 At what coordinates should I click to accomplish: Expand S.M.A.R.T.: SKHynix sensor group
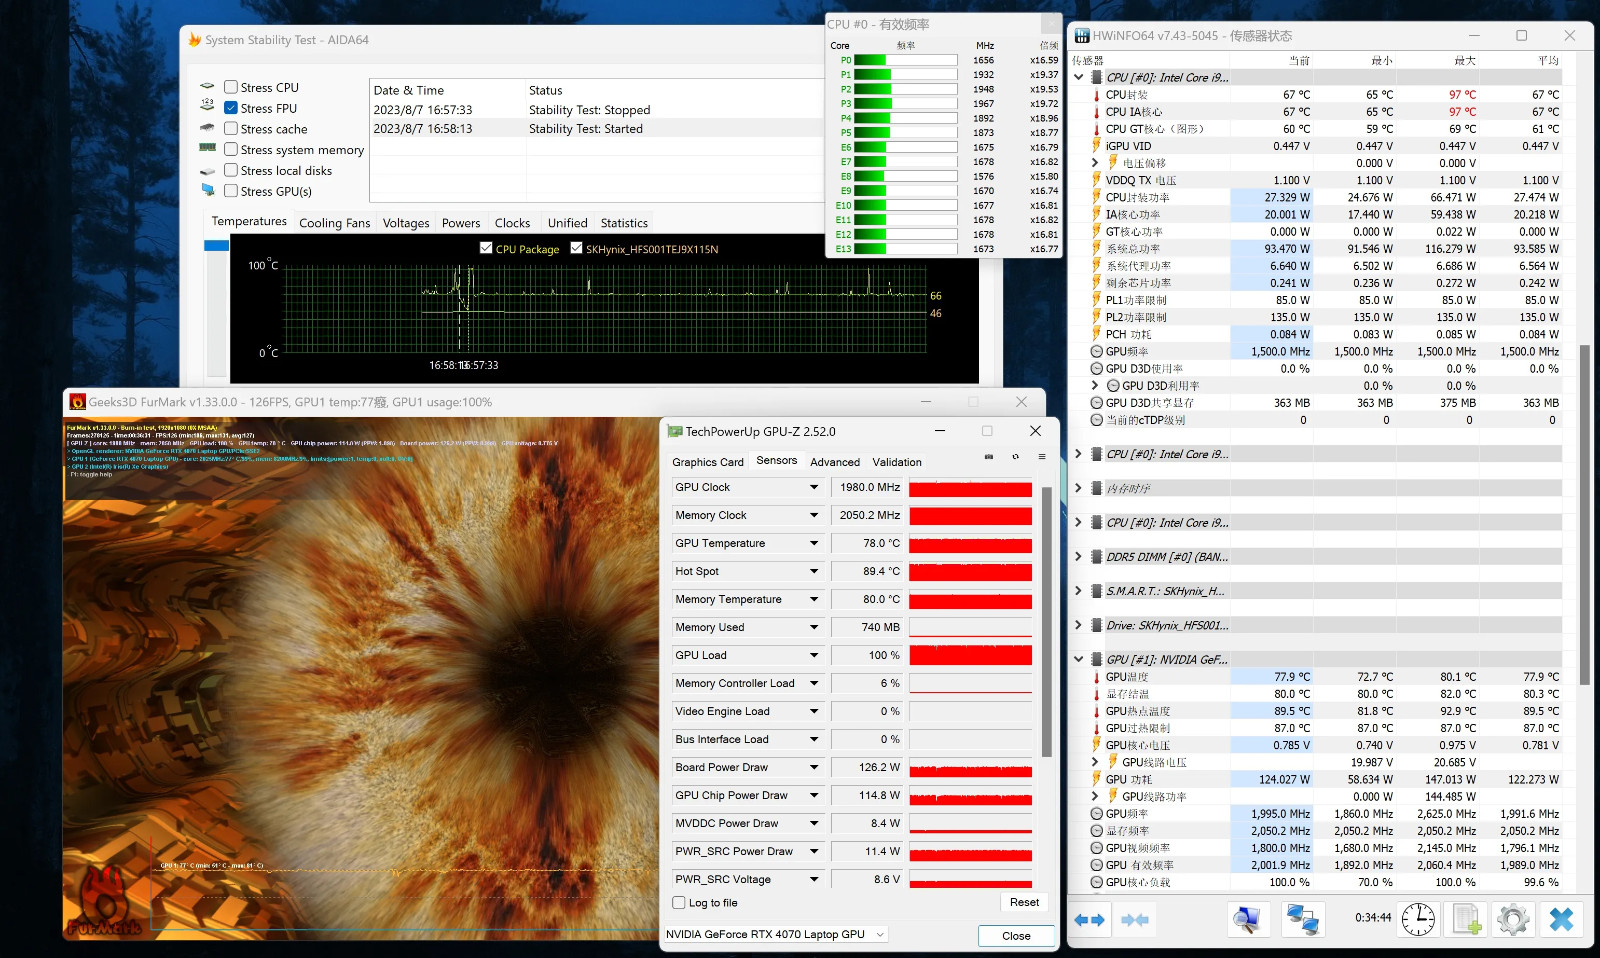click(1078, 591)
